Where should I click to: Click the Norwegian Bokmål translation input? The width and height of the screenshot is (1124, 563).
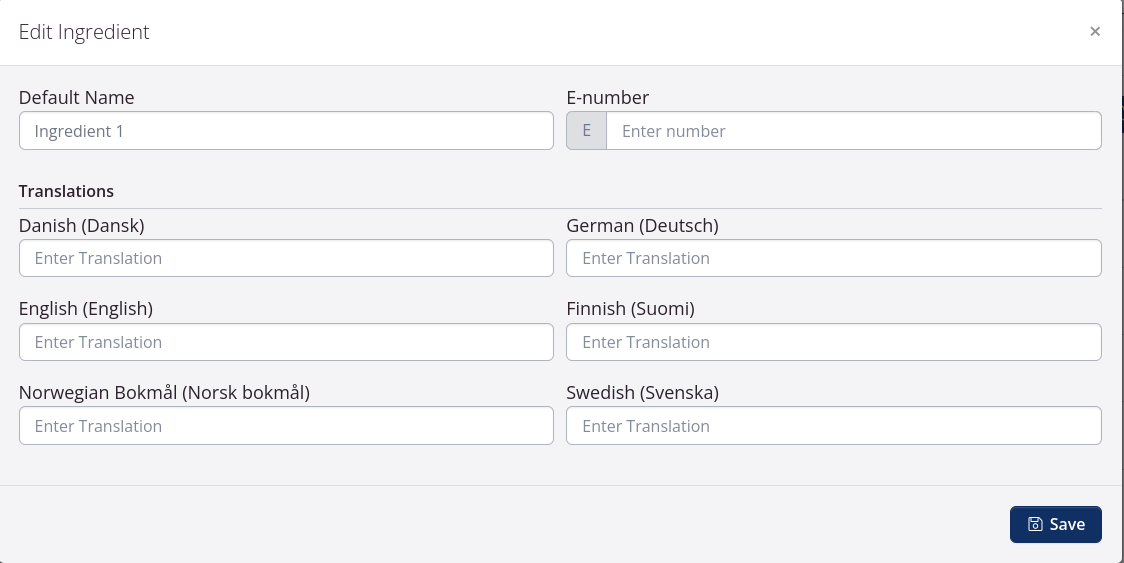286,426
